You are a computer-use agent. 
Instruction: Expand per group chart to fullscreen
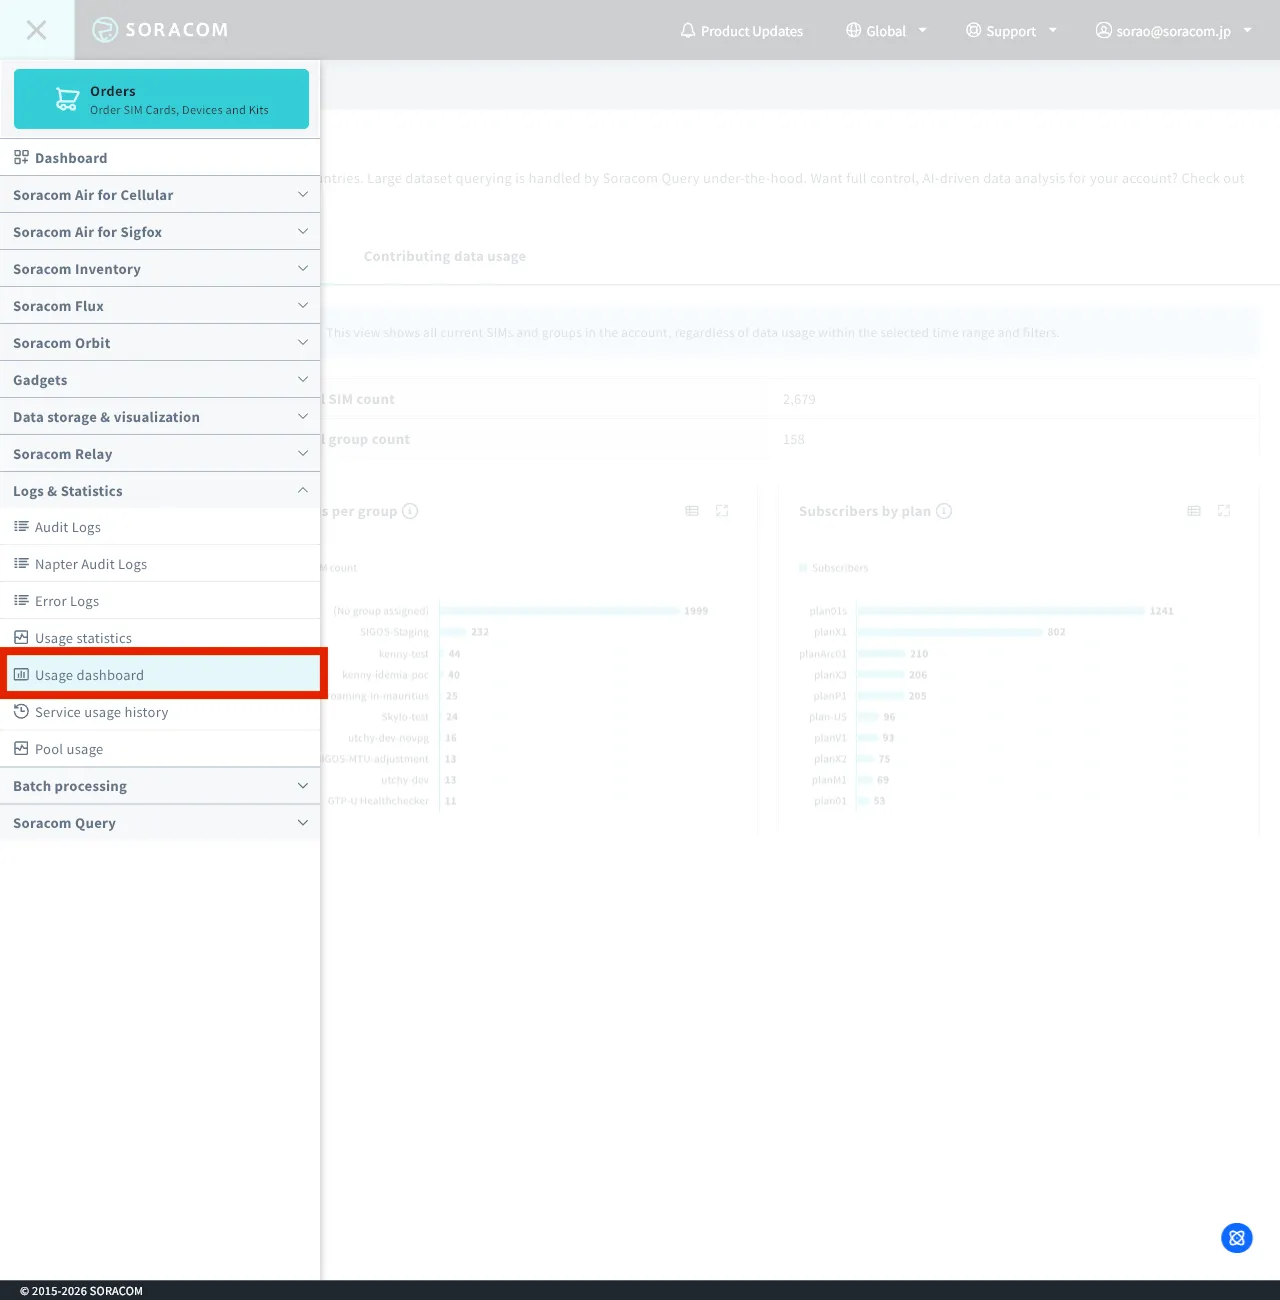point(722,511)
